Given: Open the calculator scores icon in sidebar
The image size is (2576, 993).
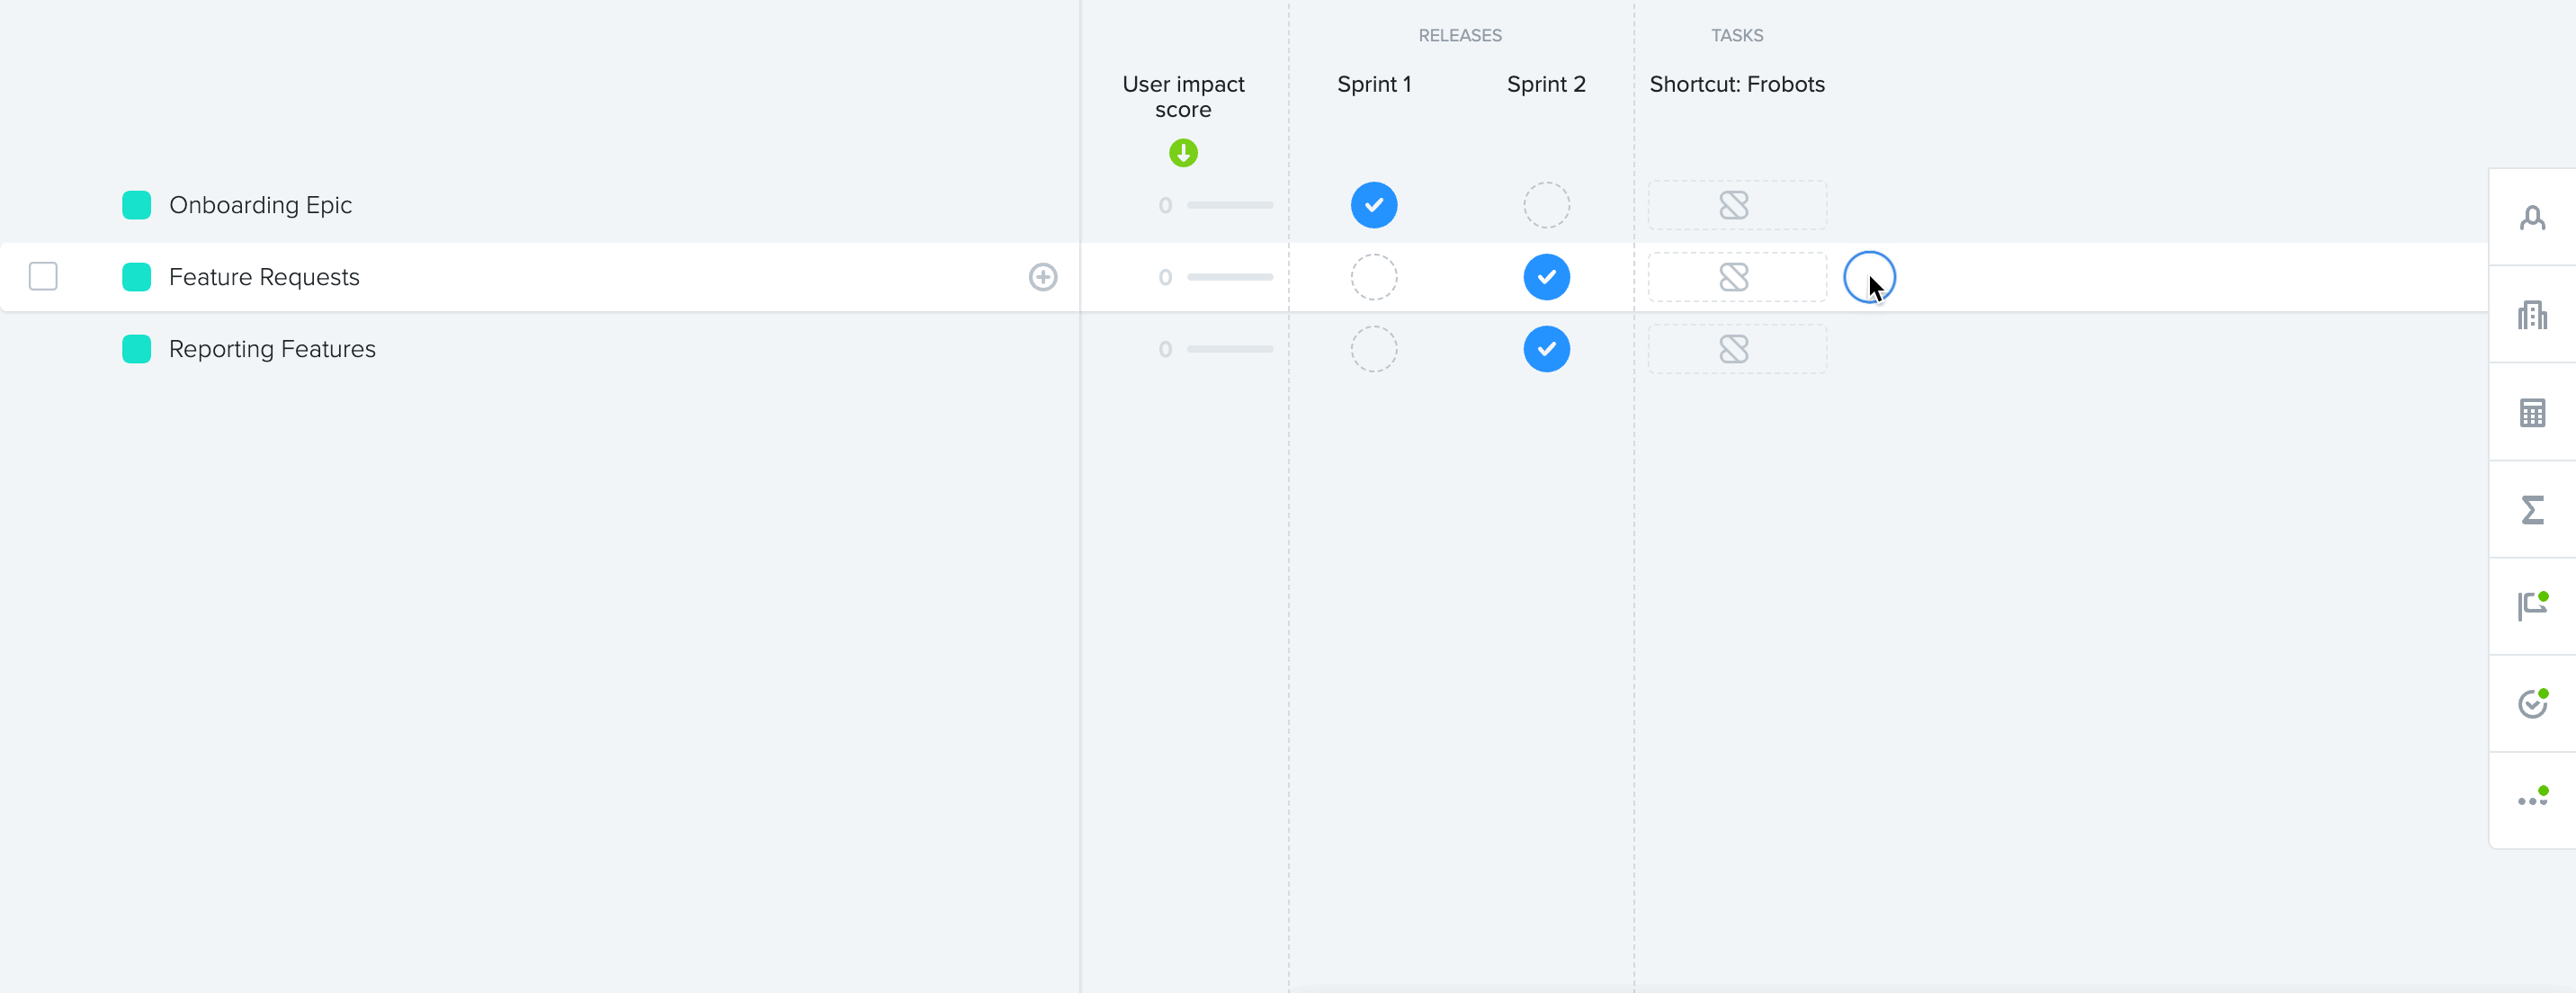Looking at the screenshot, I should [x=2532, y=412].
